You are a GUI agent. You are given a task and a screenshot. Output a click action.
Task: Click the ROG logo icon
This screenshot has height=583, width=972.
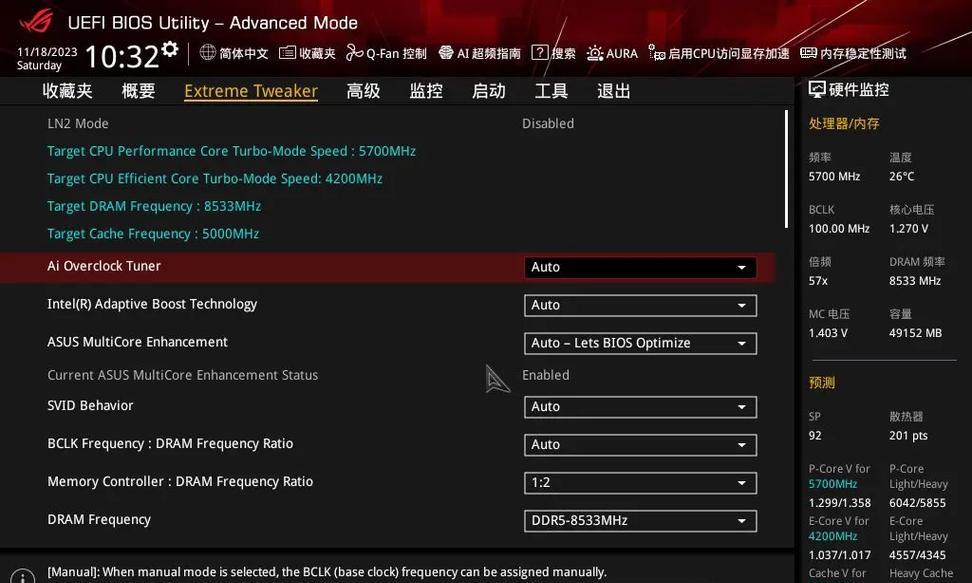tap(35, 20)
